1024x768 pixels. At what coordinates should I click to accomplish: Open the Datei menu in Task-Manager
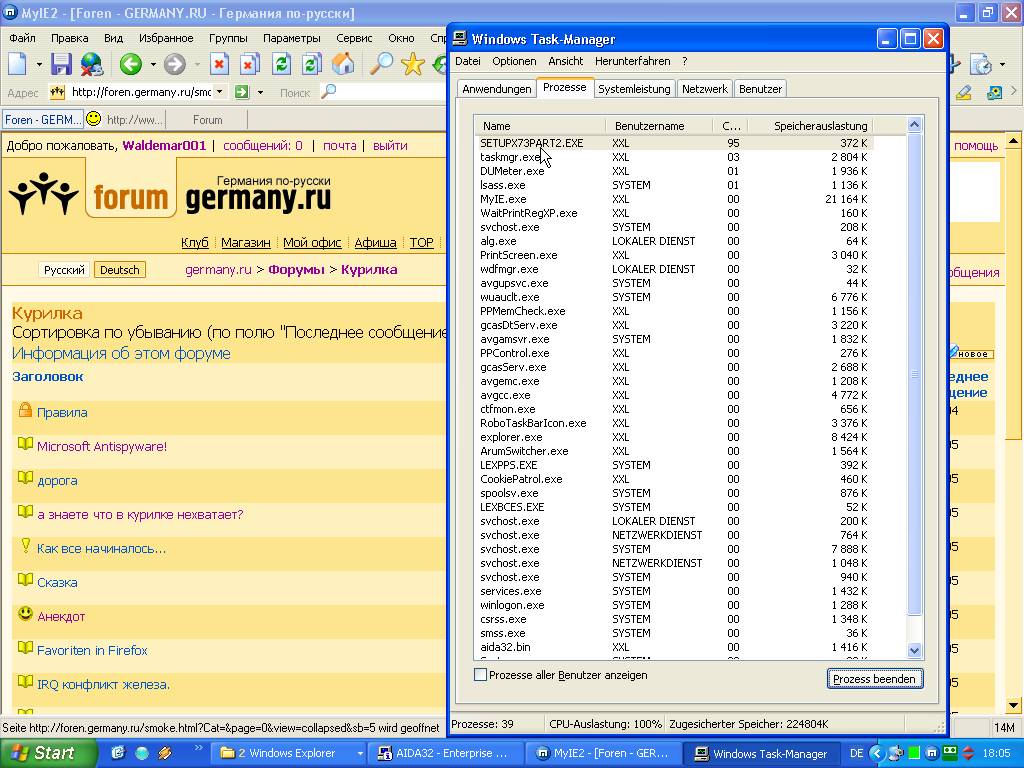pos(468,61)
